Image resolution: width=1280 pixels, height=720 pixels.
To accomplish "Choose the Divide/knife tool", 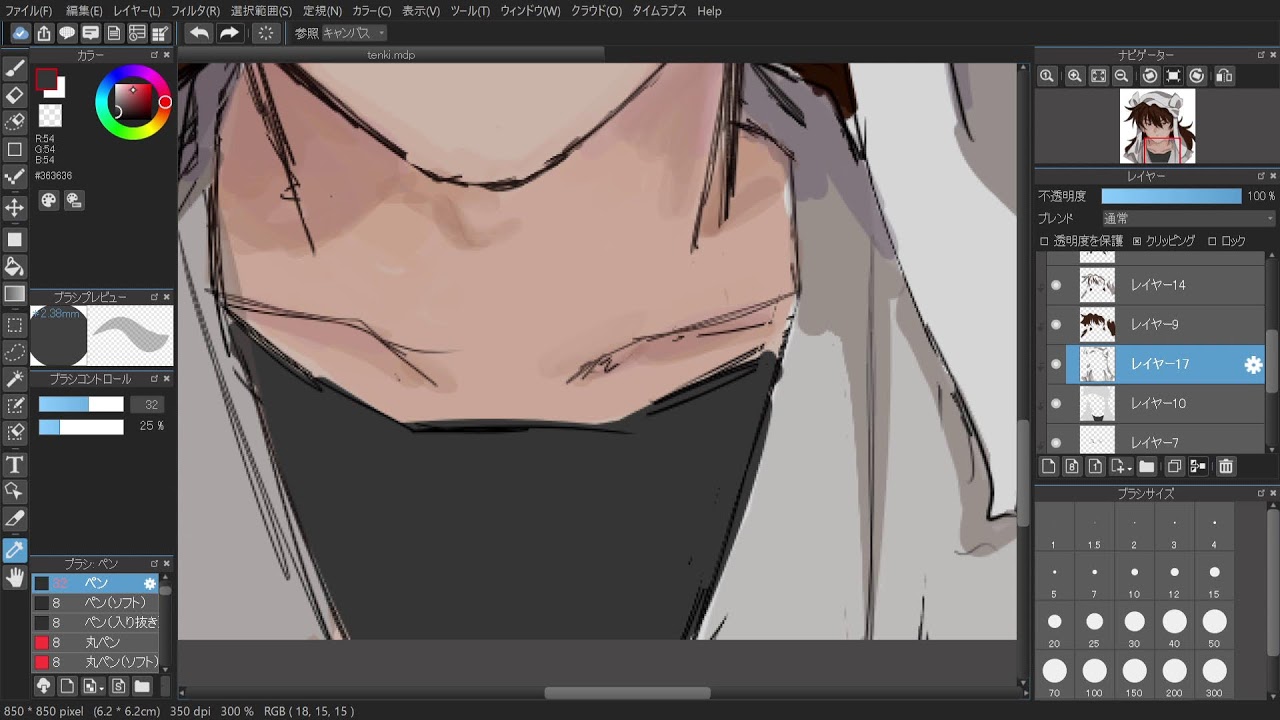I will tap(15, 518).
